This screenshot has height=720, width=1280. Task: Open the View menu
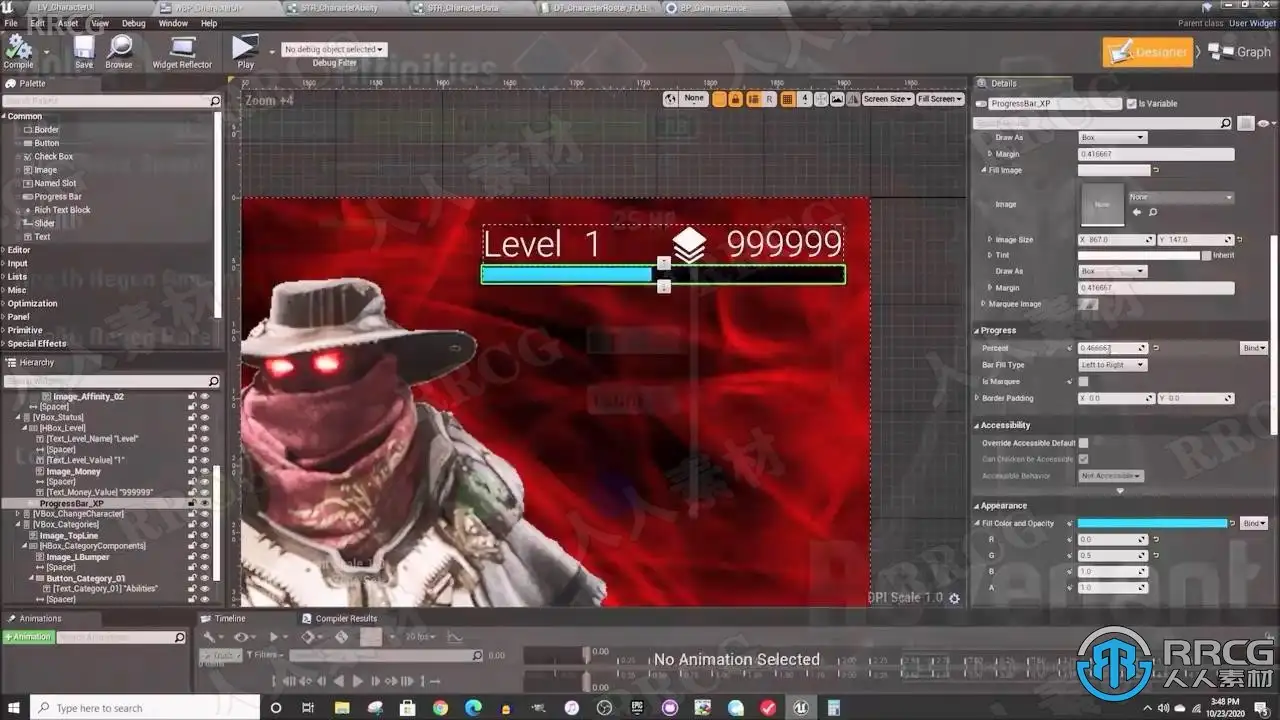[x=101, y=23]
